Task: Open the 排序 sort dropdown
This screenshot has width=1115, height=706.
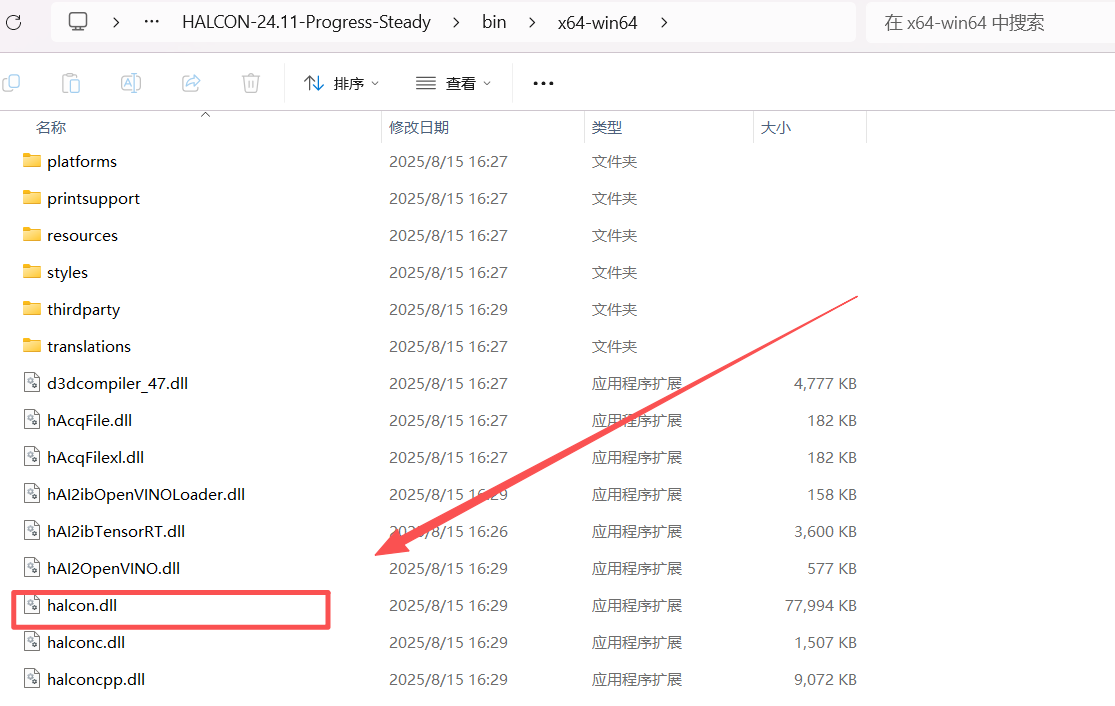Action: pos(341,84)
